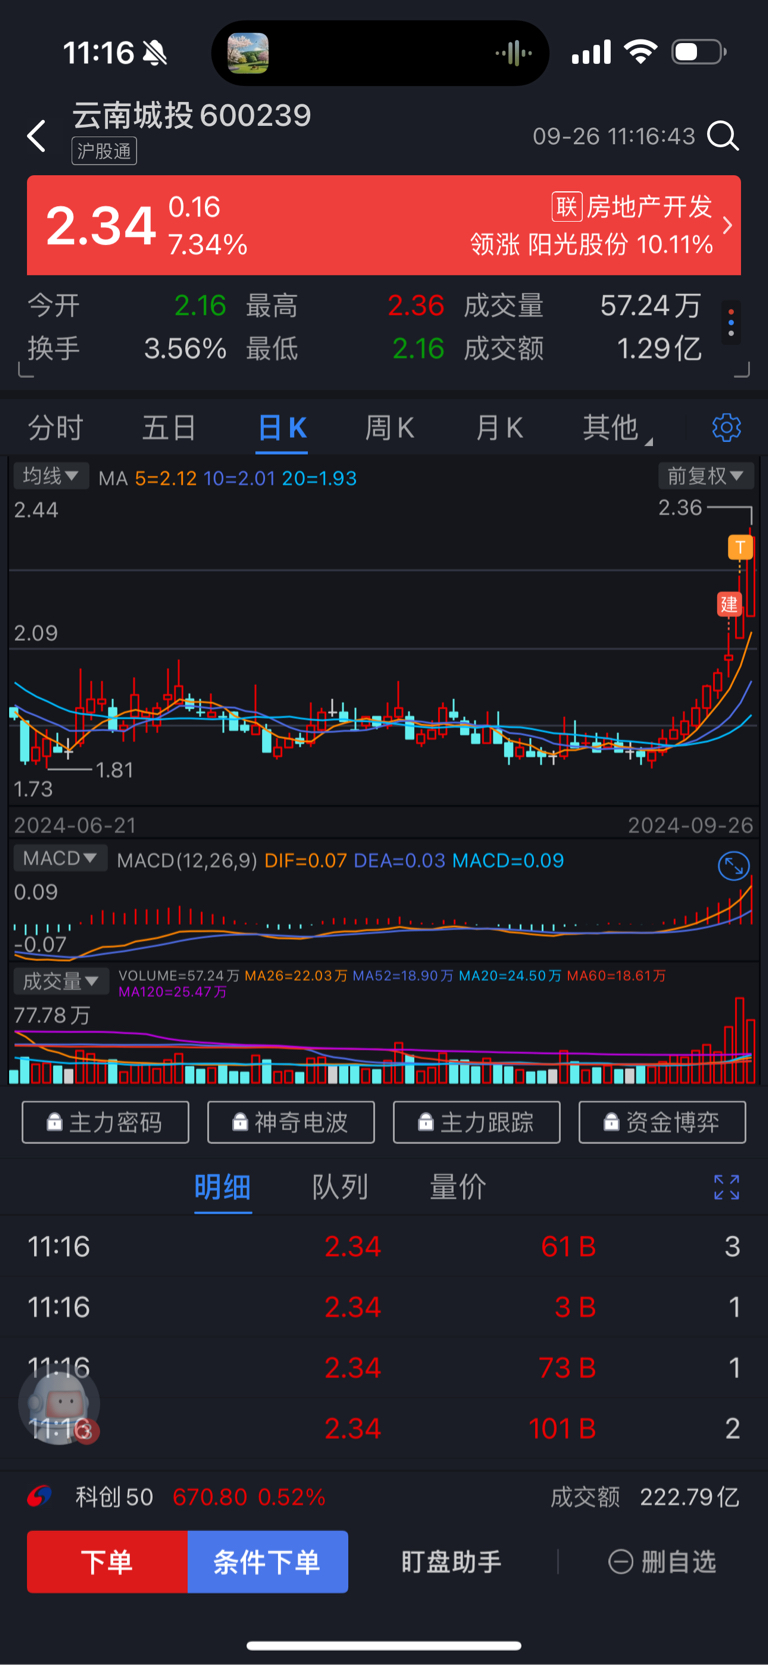Tap 领涨 阳光股份 10.11% link
This screenshot has width=768, height=1665.
coord(592,245)
